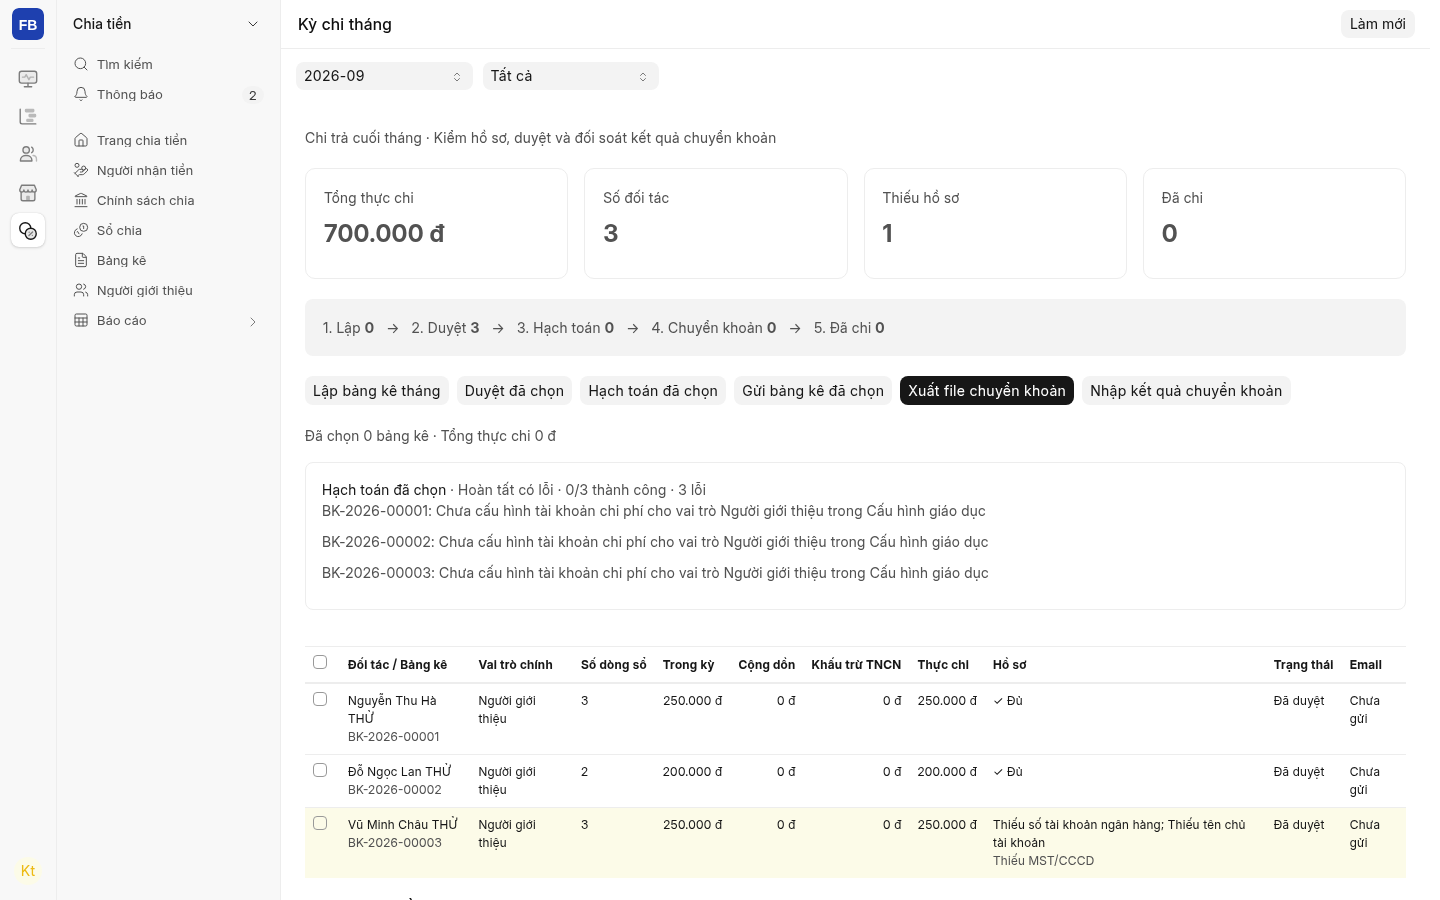Click the FB workspace logo
The height and width of the screenshot is (900, 1440).
[28, 24]
